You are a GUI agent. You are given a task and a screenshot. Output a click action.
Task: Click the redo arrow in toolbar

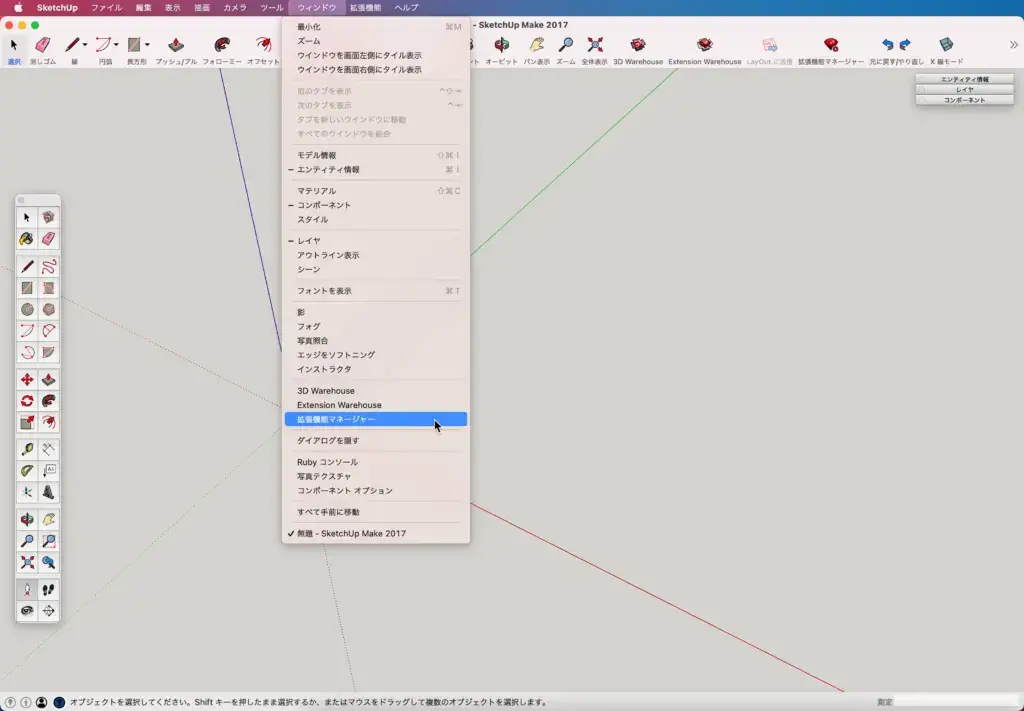pyautogui.click(x=905, y=45)
